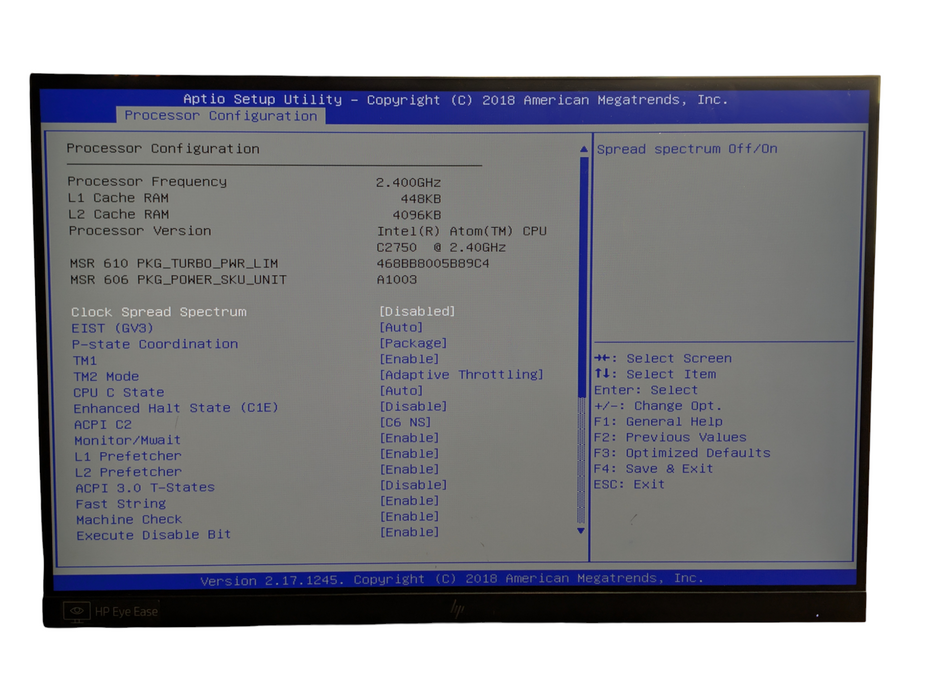This screenshot has height=700, width=930.
Task: Select the EIST (GV3) label
Action: coord(112,328)
